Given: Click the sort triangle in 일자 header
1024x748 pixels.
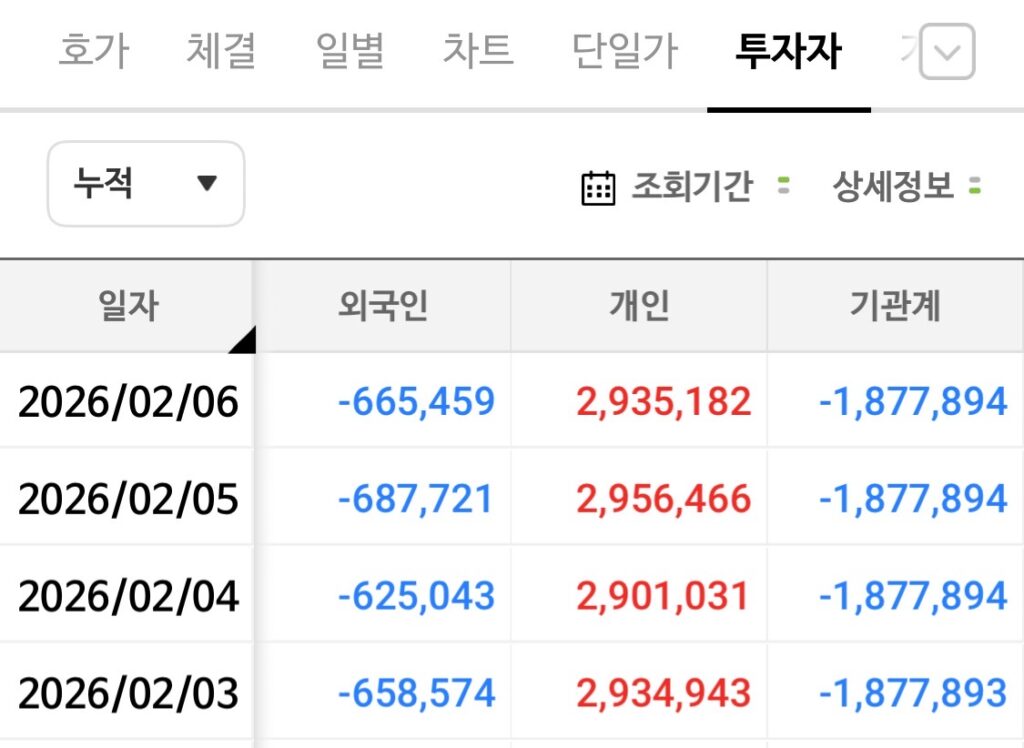Looking at the screenshot, I should pyautogui.click(x=241, y=340).
